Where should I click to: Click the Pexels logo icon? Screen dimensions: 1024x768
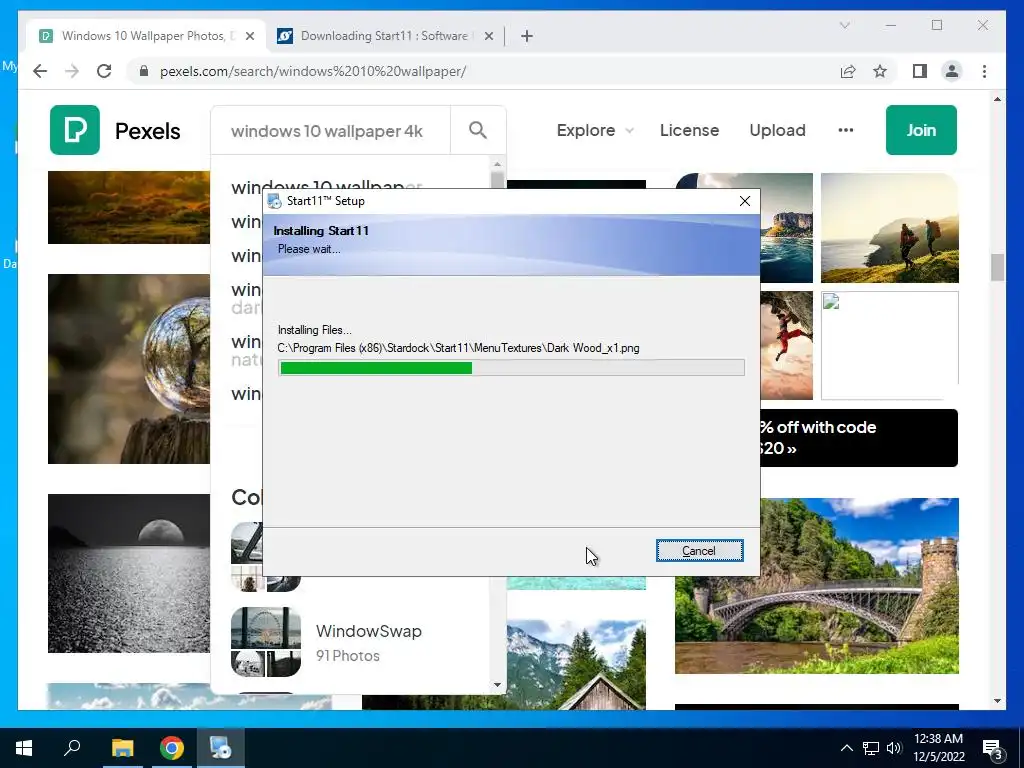(74, 130)
